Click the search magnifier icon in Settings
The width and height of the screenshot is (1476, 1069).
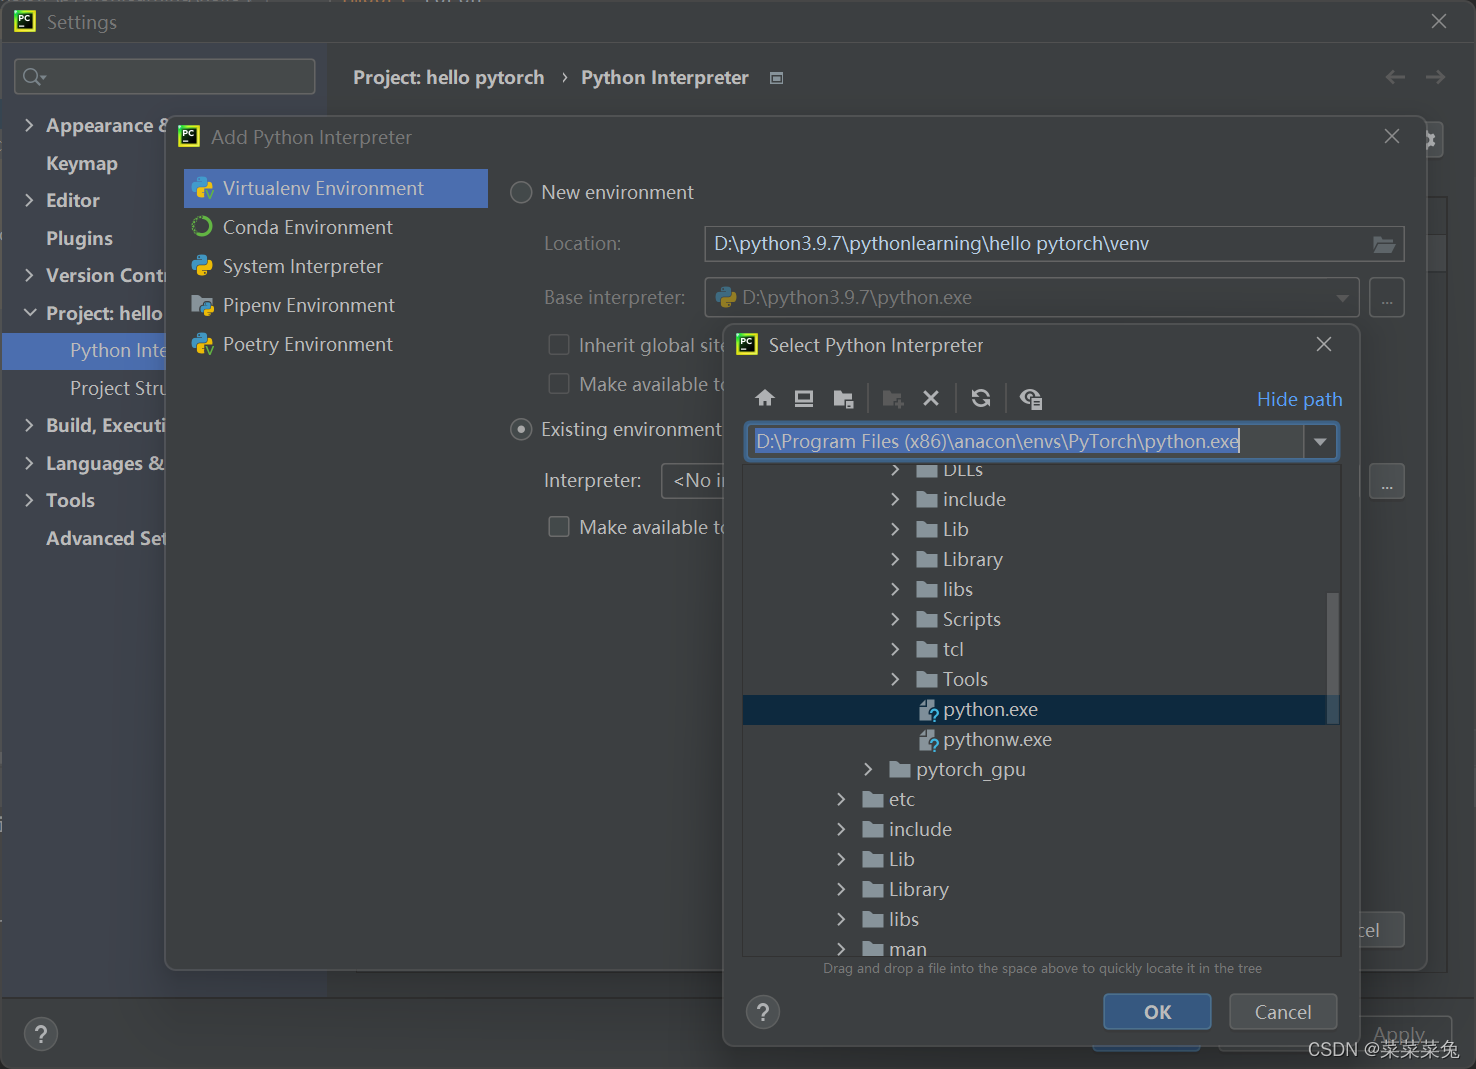pyautogui.click(x=34, y=77)
